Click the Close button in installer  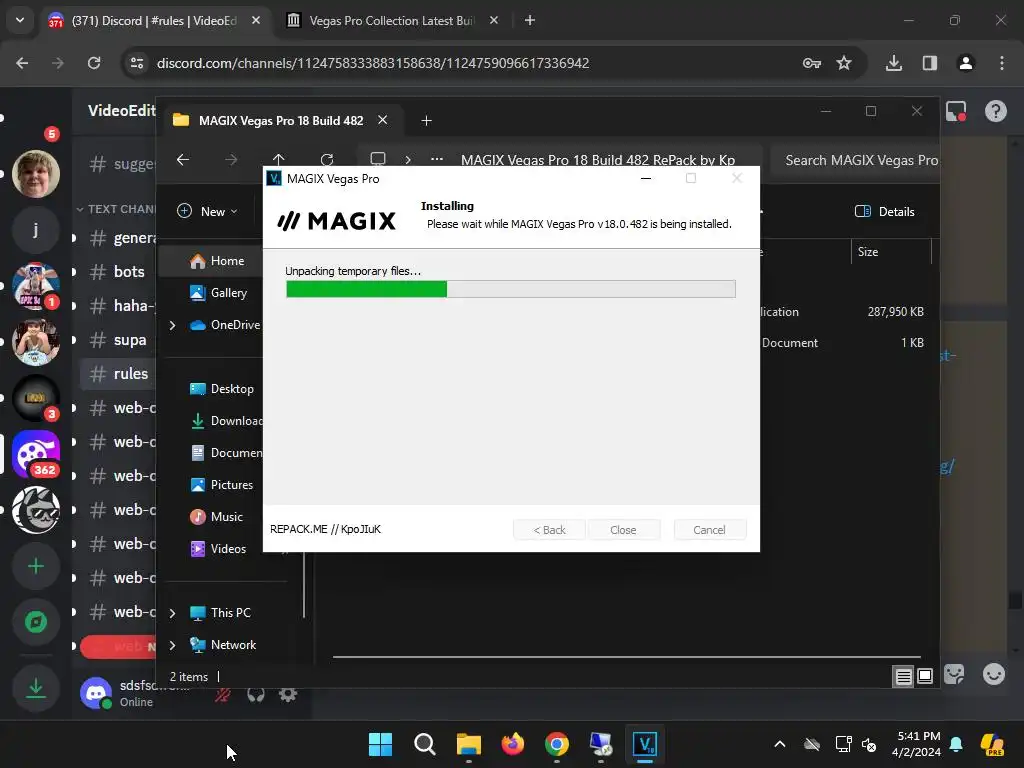pos(623,530)
